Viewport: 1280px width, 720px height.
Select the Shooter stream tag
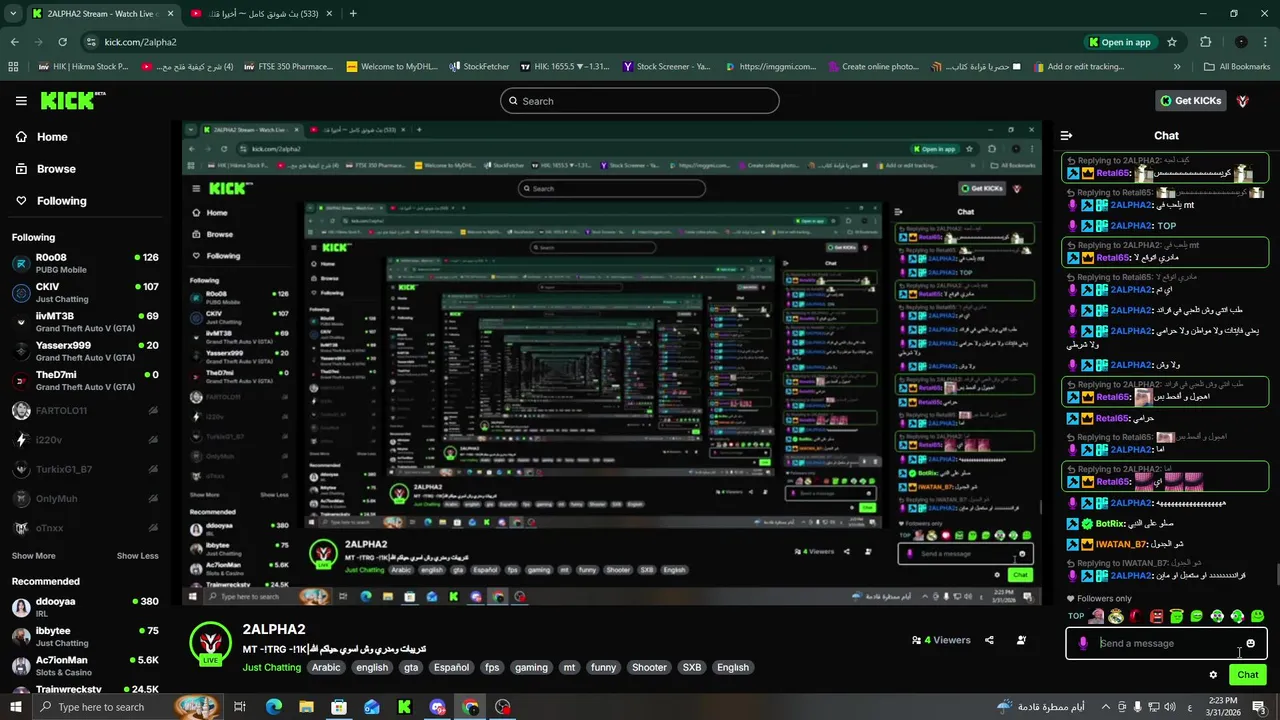tap(649, 667)
